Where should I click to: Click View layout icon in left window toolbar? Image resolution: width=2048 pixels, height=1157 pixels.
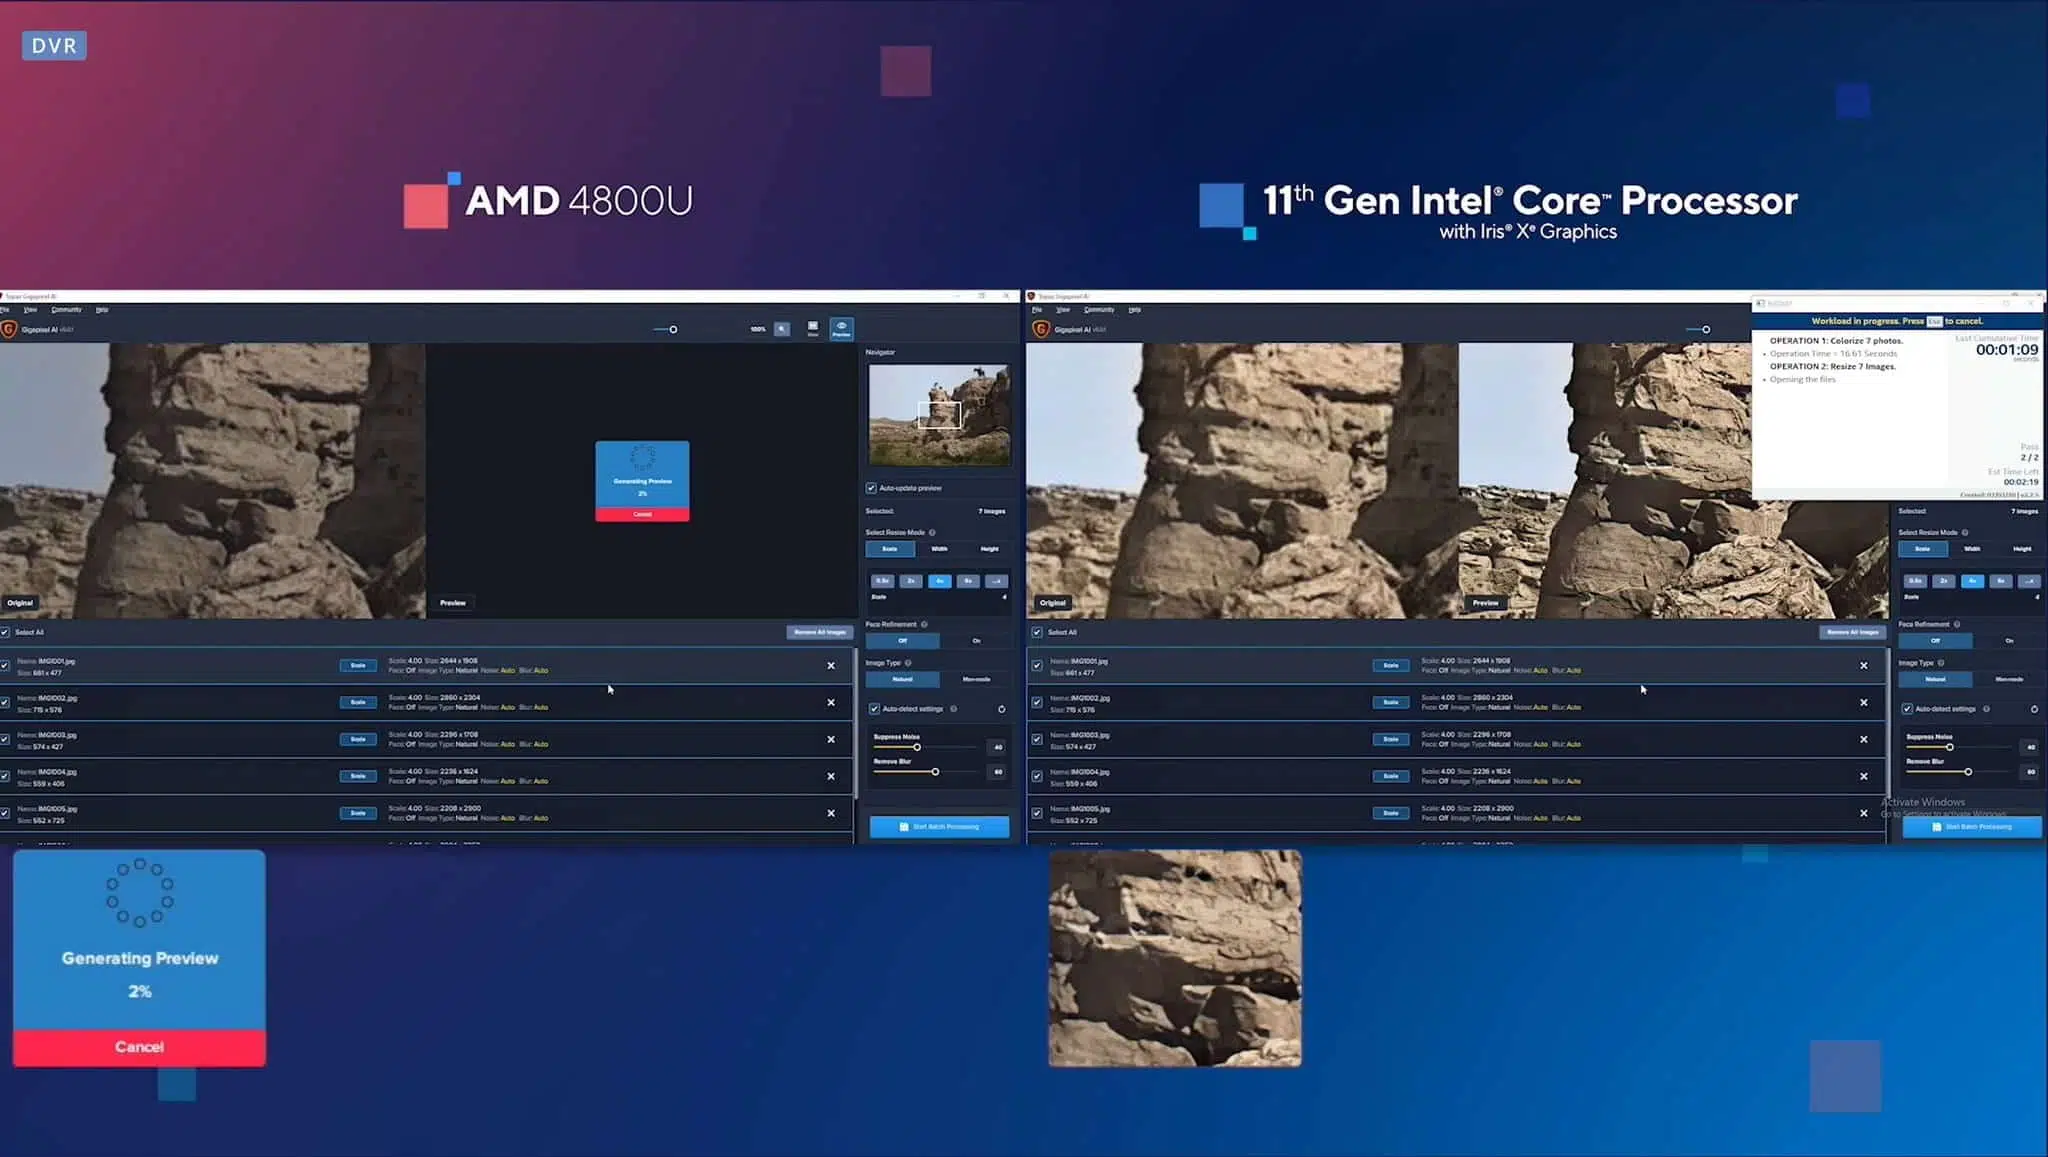(813, 328)
